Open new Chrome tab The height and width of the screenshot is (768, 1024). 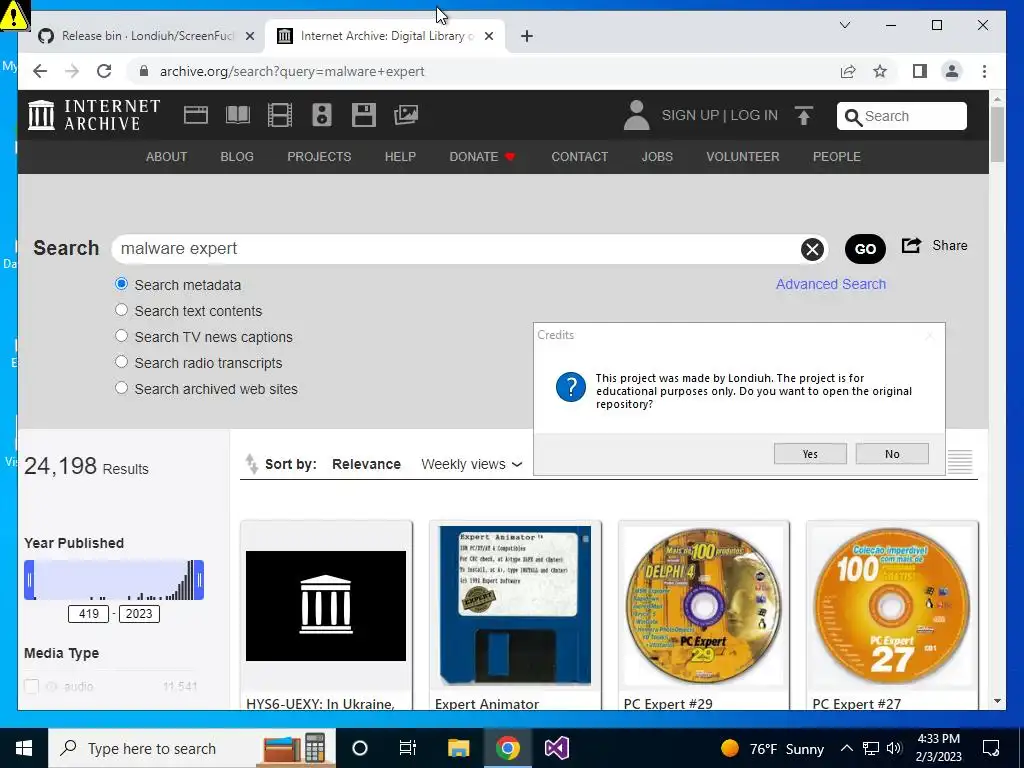527,36
